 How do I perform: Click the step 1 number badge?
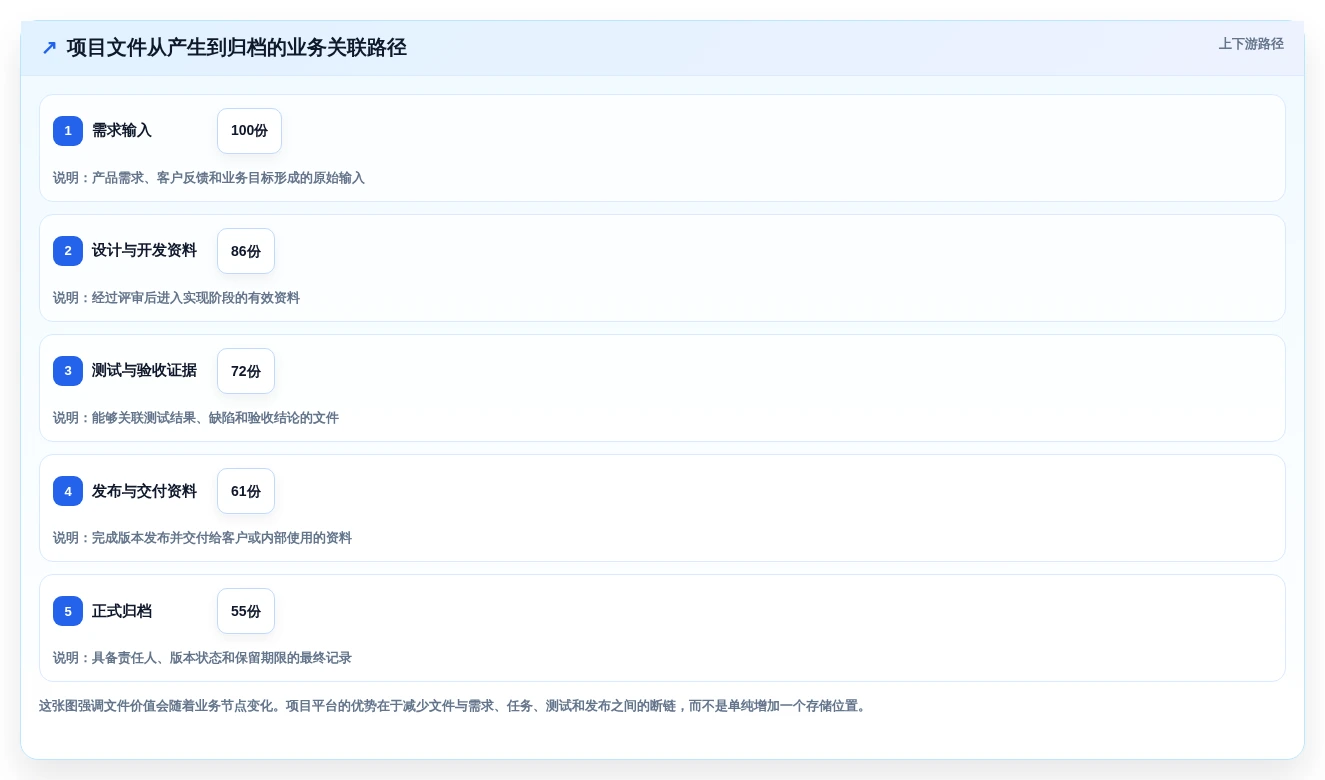(x=68, y=131)
